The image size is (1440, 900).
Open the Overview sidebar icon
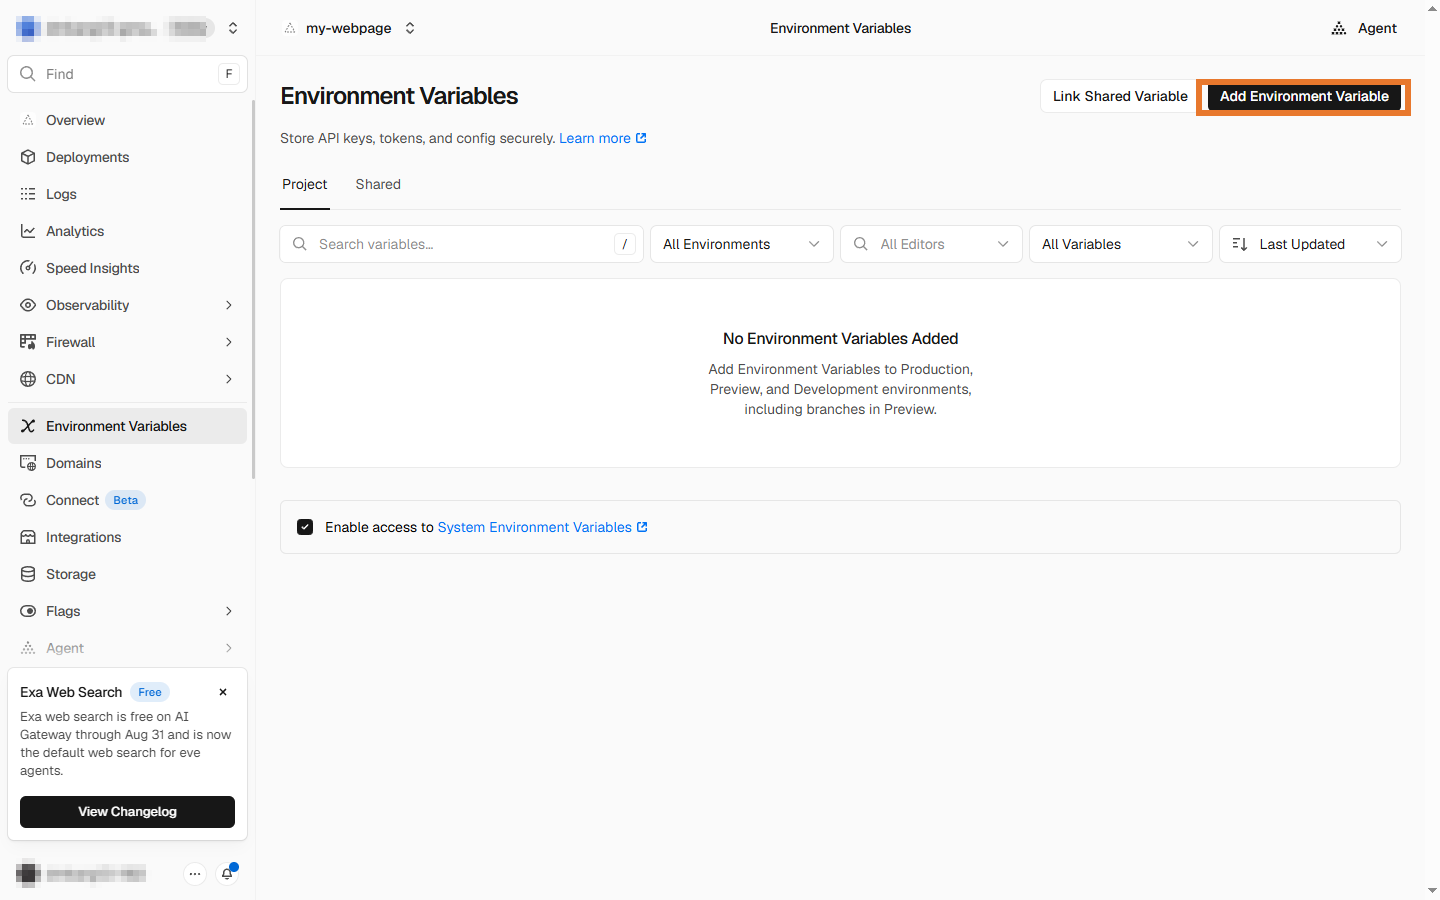(x=28, y=120)
